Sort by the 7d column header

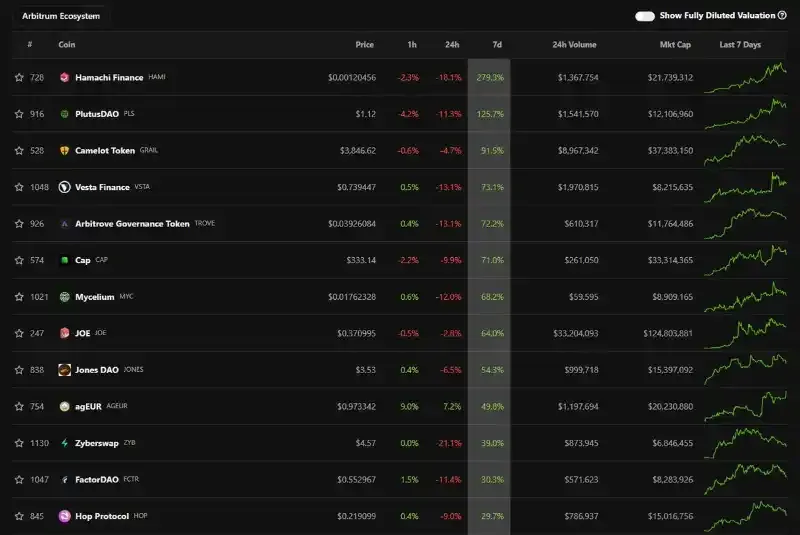point(497,45)
